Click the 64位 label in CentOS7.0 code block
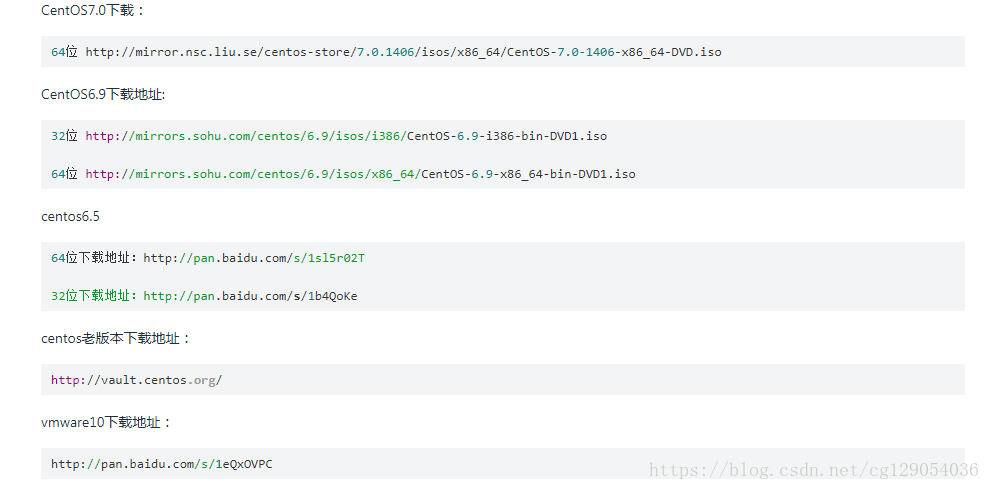The height and width of the screenshot is (490, 990). [x=64, y=52]
